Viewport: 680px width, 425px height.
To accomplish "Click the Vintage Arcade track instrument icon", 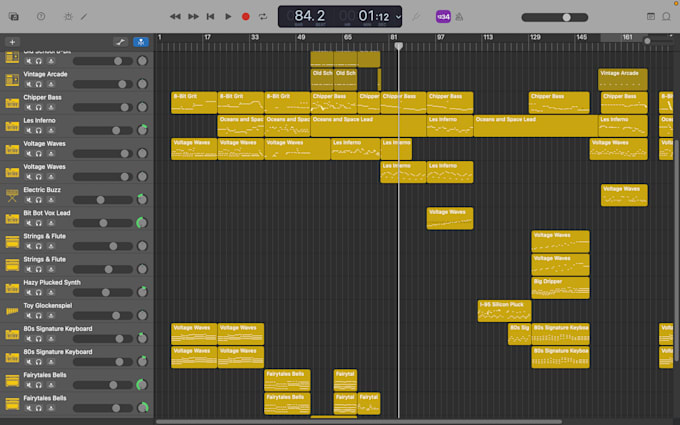I will 12,80.
